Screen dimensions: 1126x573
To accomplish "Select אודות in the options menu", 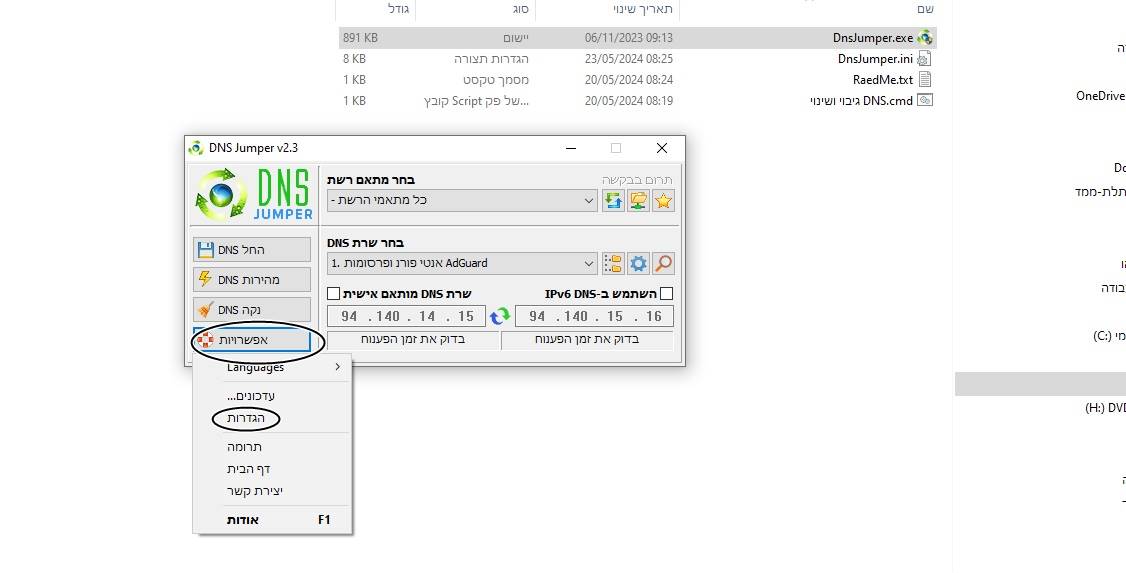I will coord(243,520).
